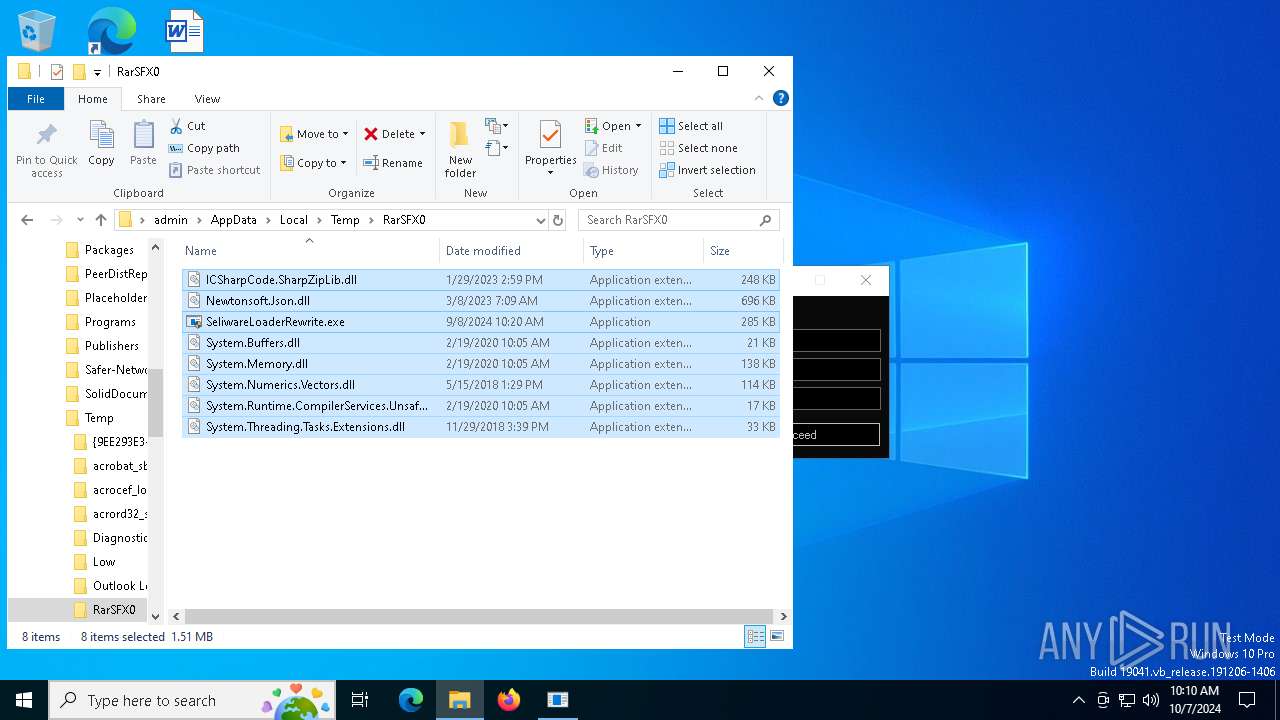
Task: Switch to Details view layout
Action: [756, 636]
